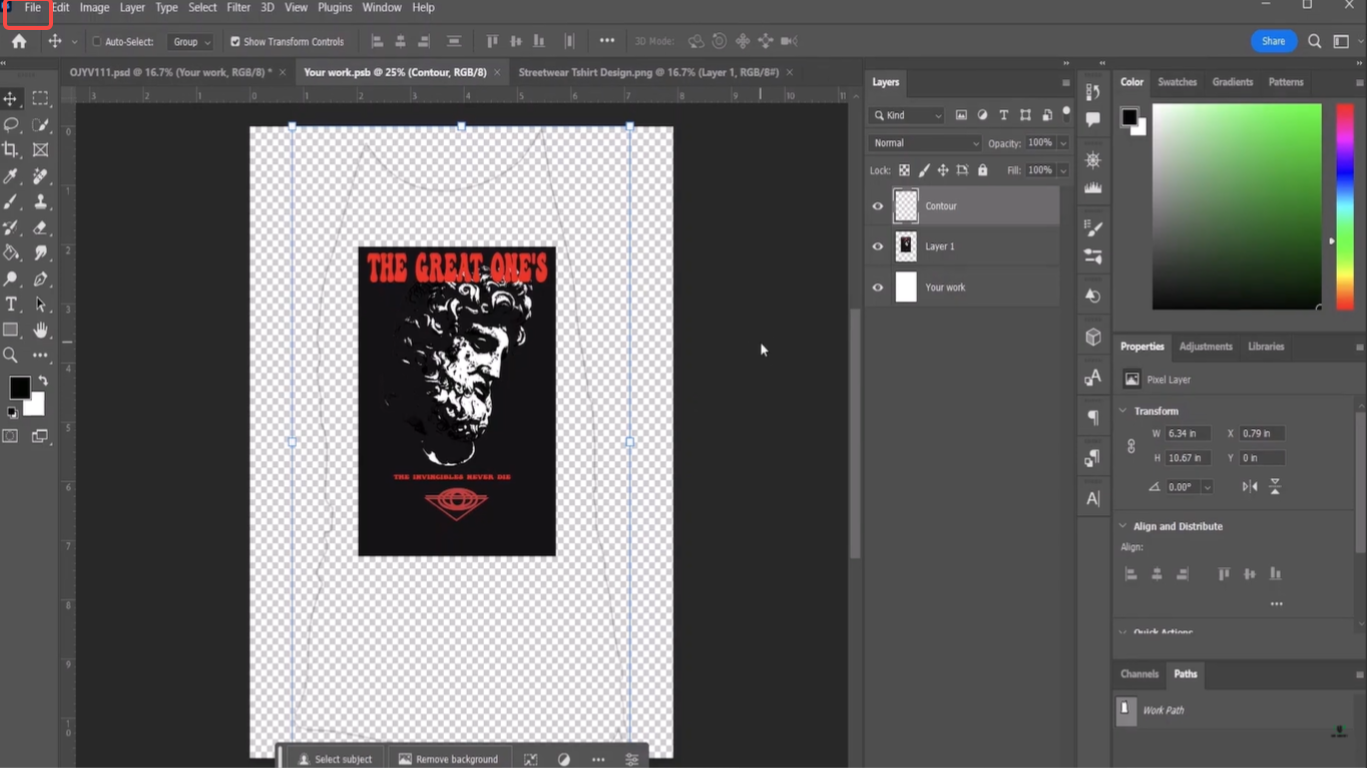The image size is (1367, 768).
Task: Collapse the Align and Distribute section
Action: point(1123,526)
